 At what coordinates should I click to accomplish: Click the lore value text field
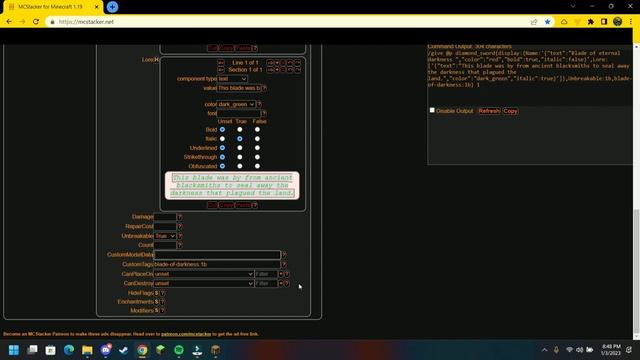239,88
